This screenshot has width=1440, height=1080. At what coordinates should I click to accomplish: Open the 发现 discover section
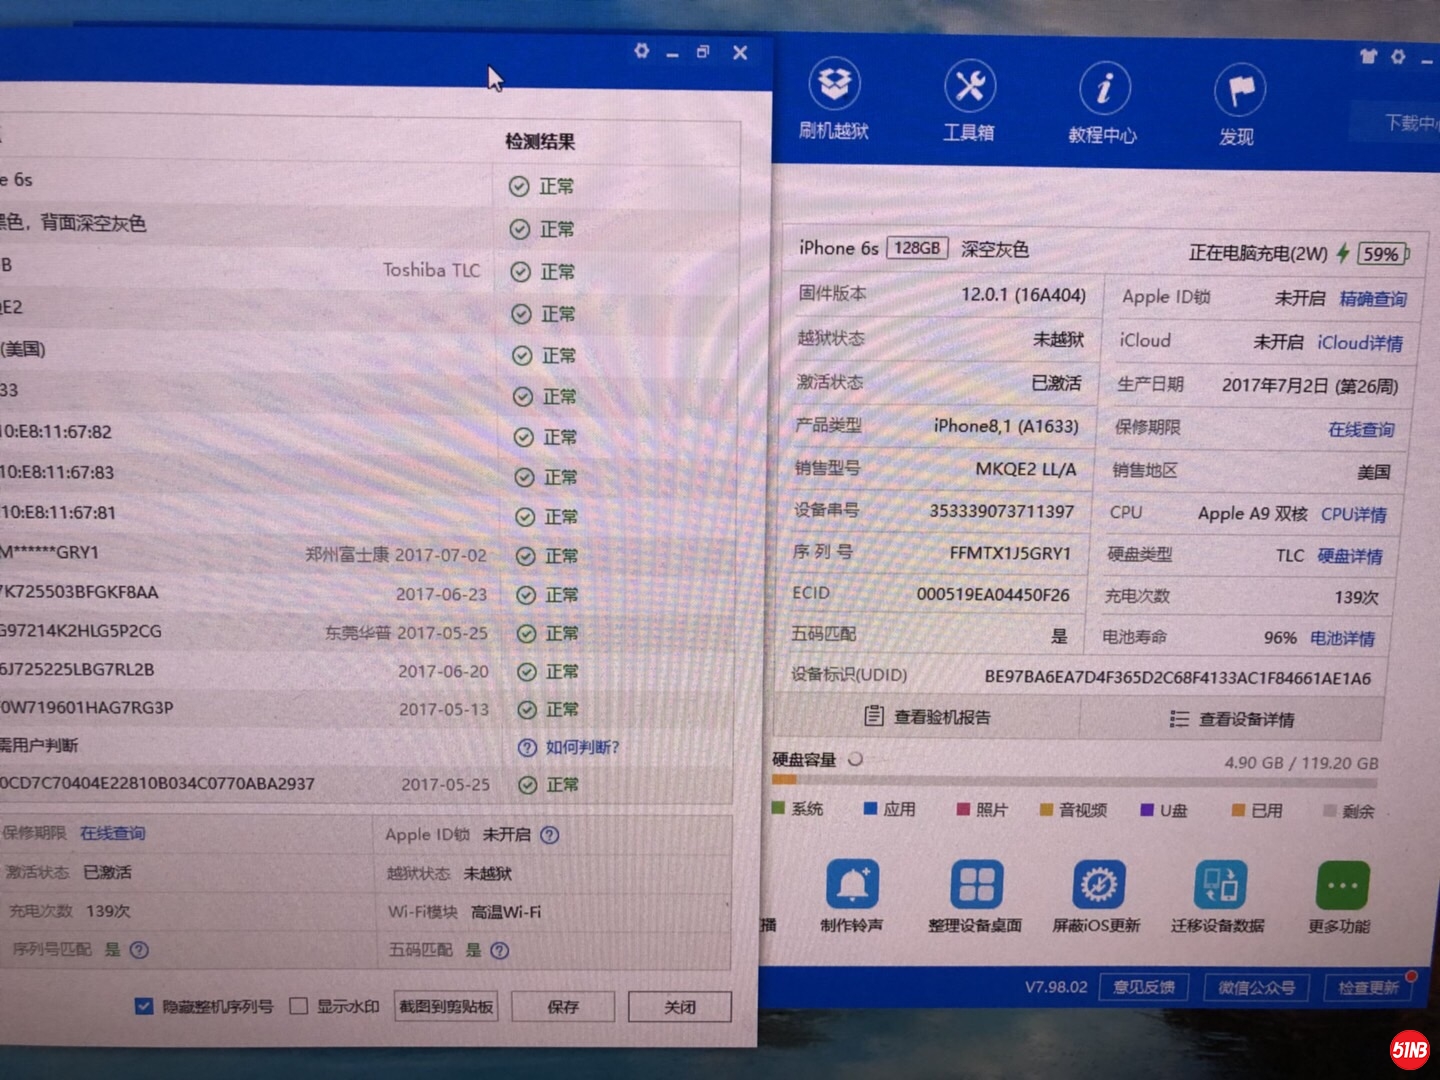click(x=1238, y=106)
